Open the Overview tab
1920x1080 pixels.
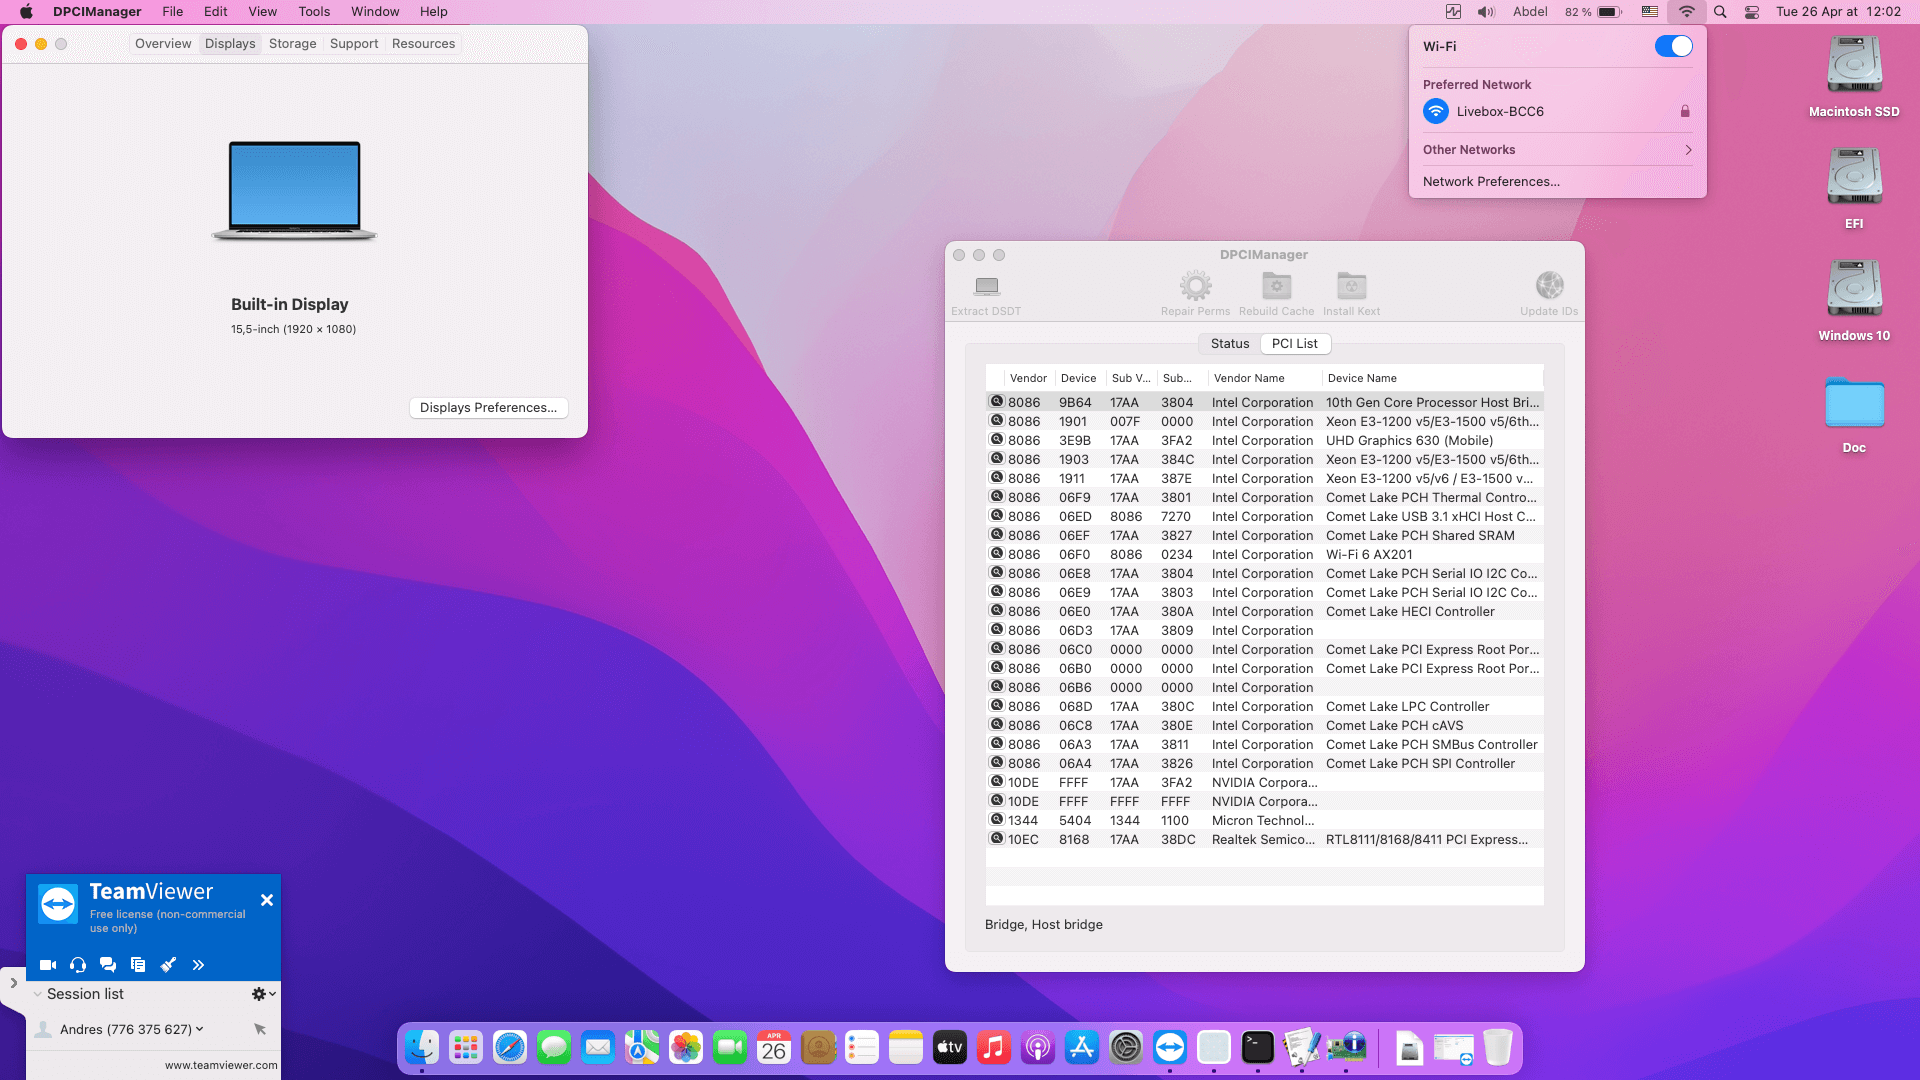point(163,43)
